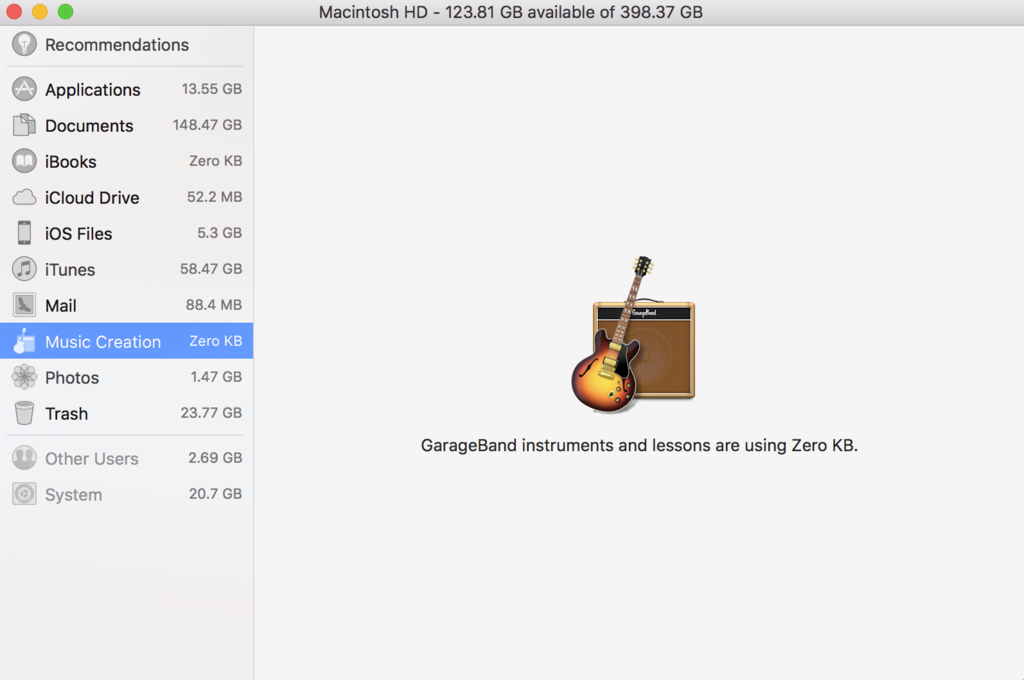Show the Documents storage category

pos(89,125)
